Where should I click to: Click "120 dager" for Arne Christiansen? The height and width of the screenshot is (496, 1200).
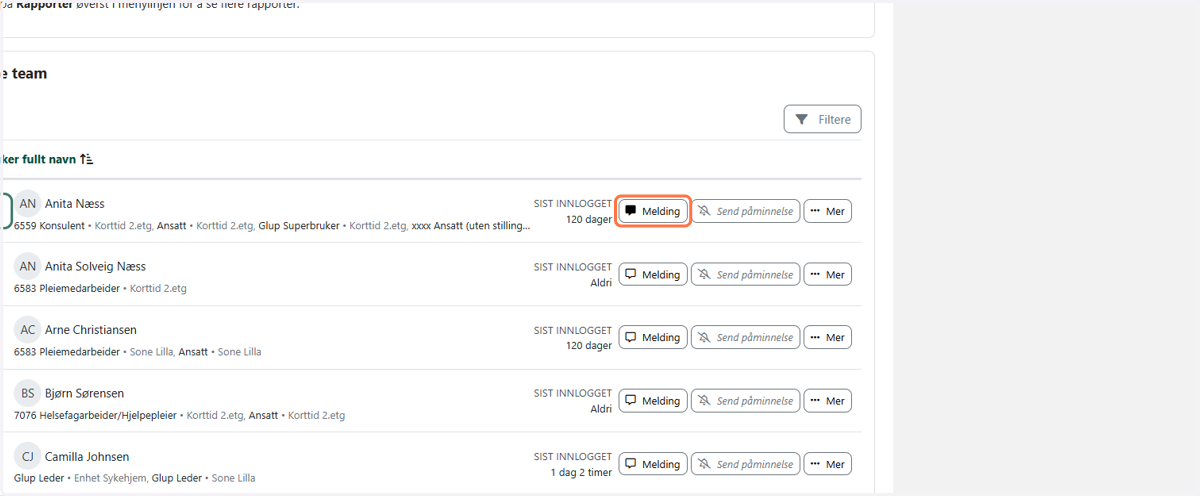point(588,346)
